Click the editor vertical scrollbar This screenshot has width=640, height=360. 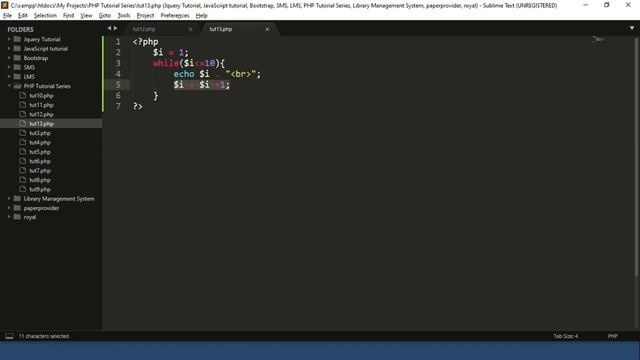636,157
